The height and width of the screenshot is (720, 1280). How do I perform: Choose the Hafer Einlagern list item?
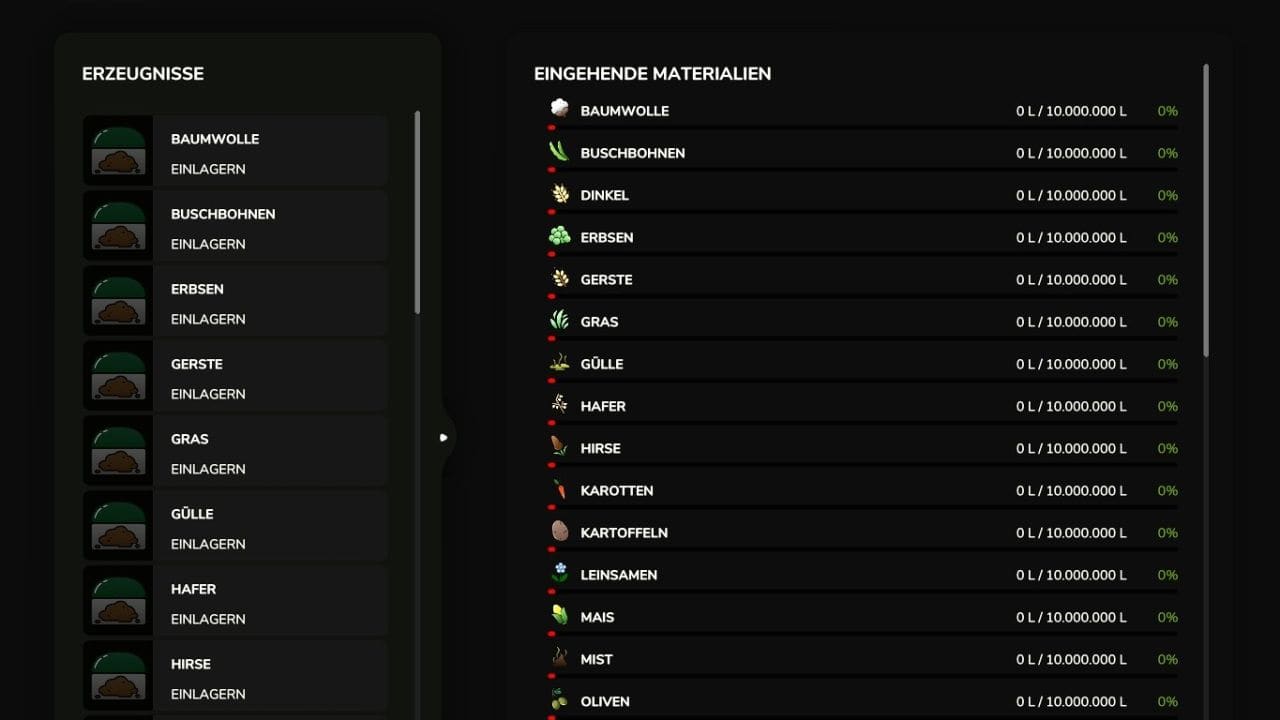coord(270,601)
